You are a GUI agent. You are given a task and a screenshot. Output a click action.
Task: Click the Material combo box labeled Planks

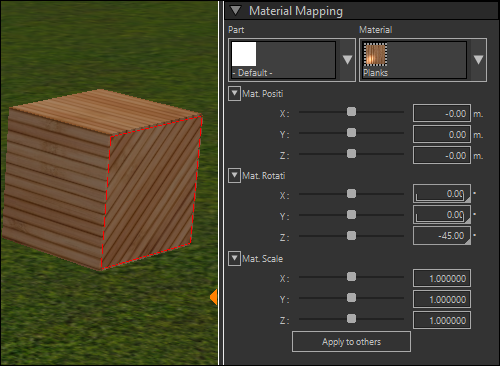click(x=423, y=60)
